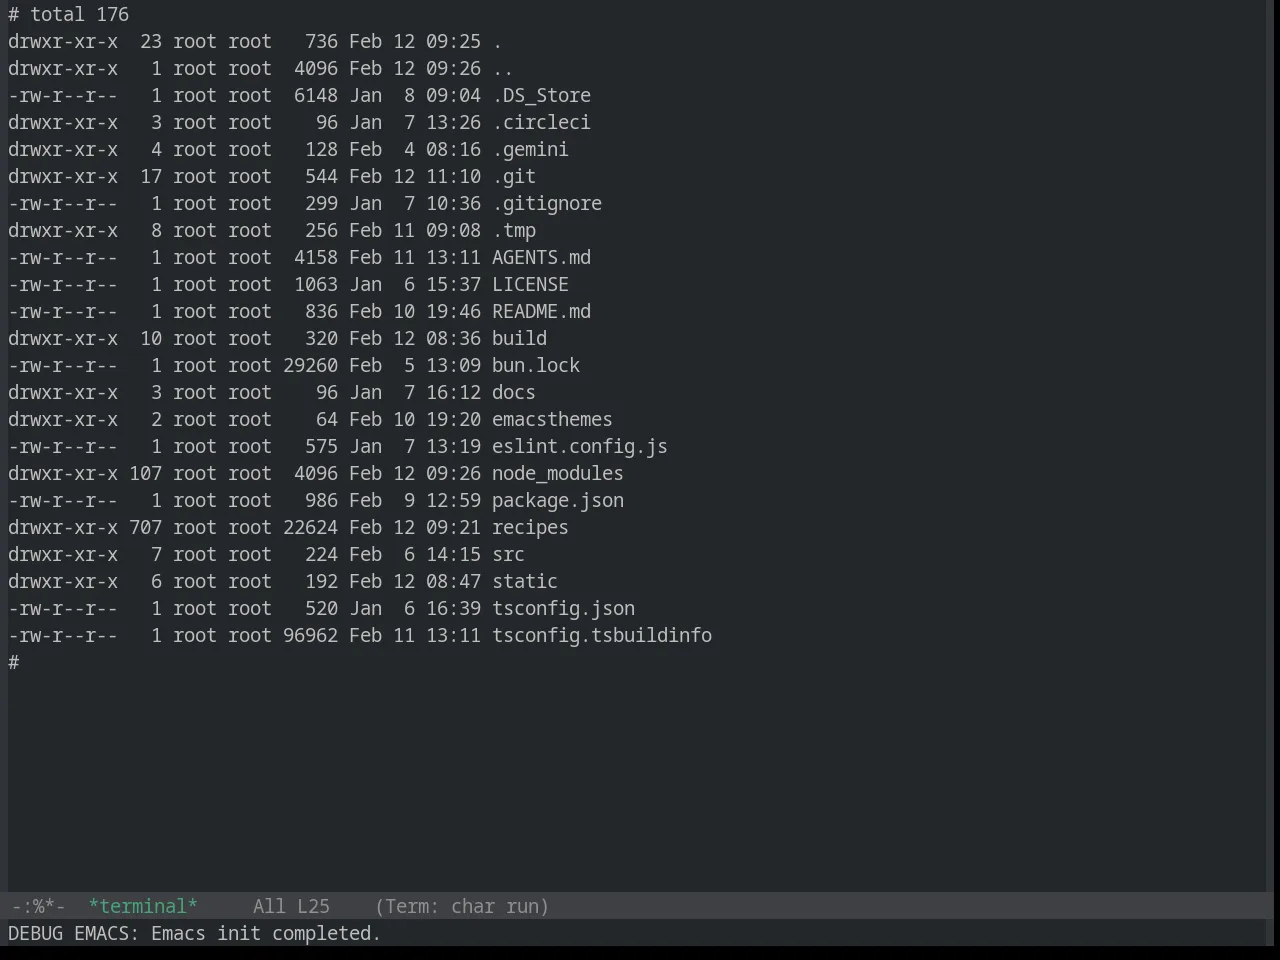Select tsconfig.tsbuildinfo file name

coord(602,635)
